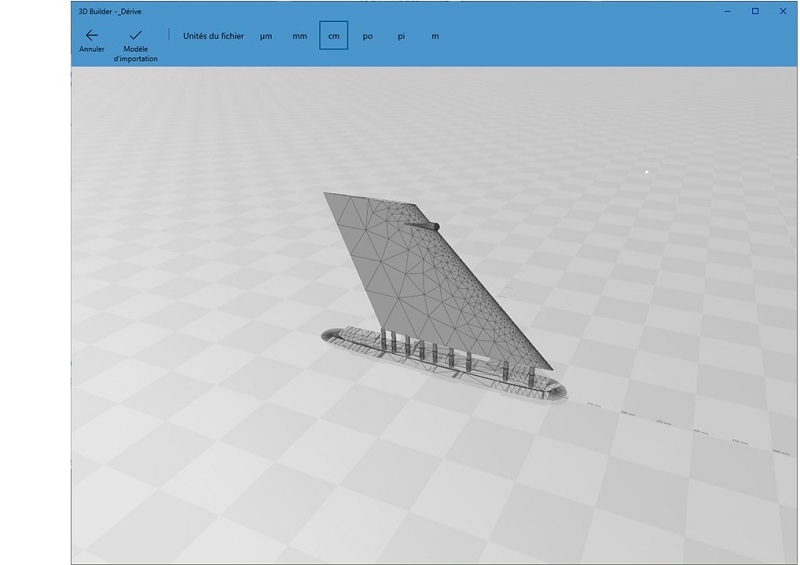800x565 pixels.
Task: Select µm as file unit
Action: pyautogui.click(x=266, y=36)
